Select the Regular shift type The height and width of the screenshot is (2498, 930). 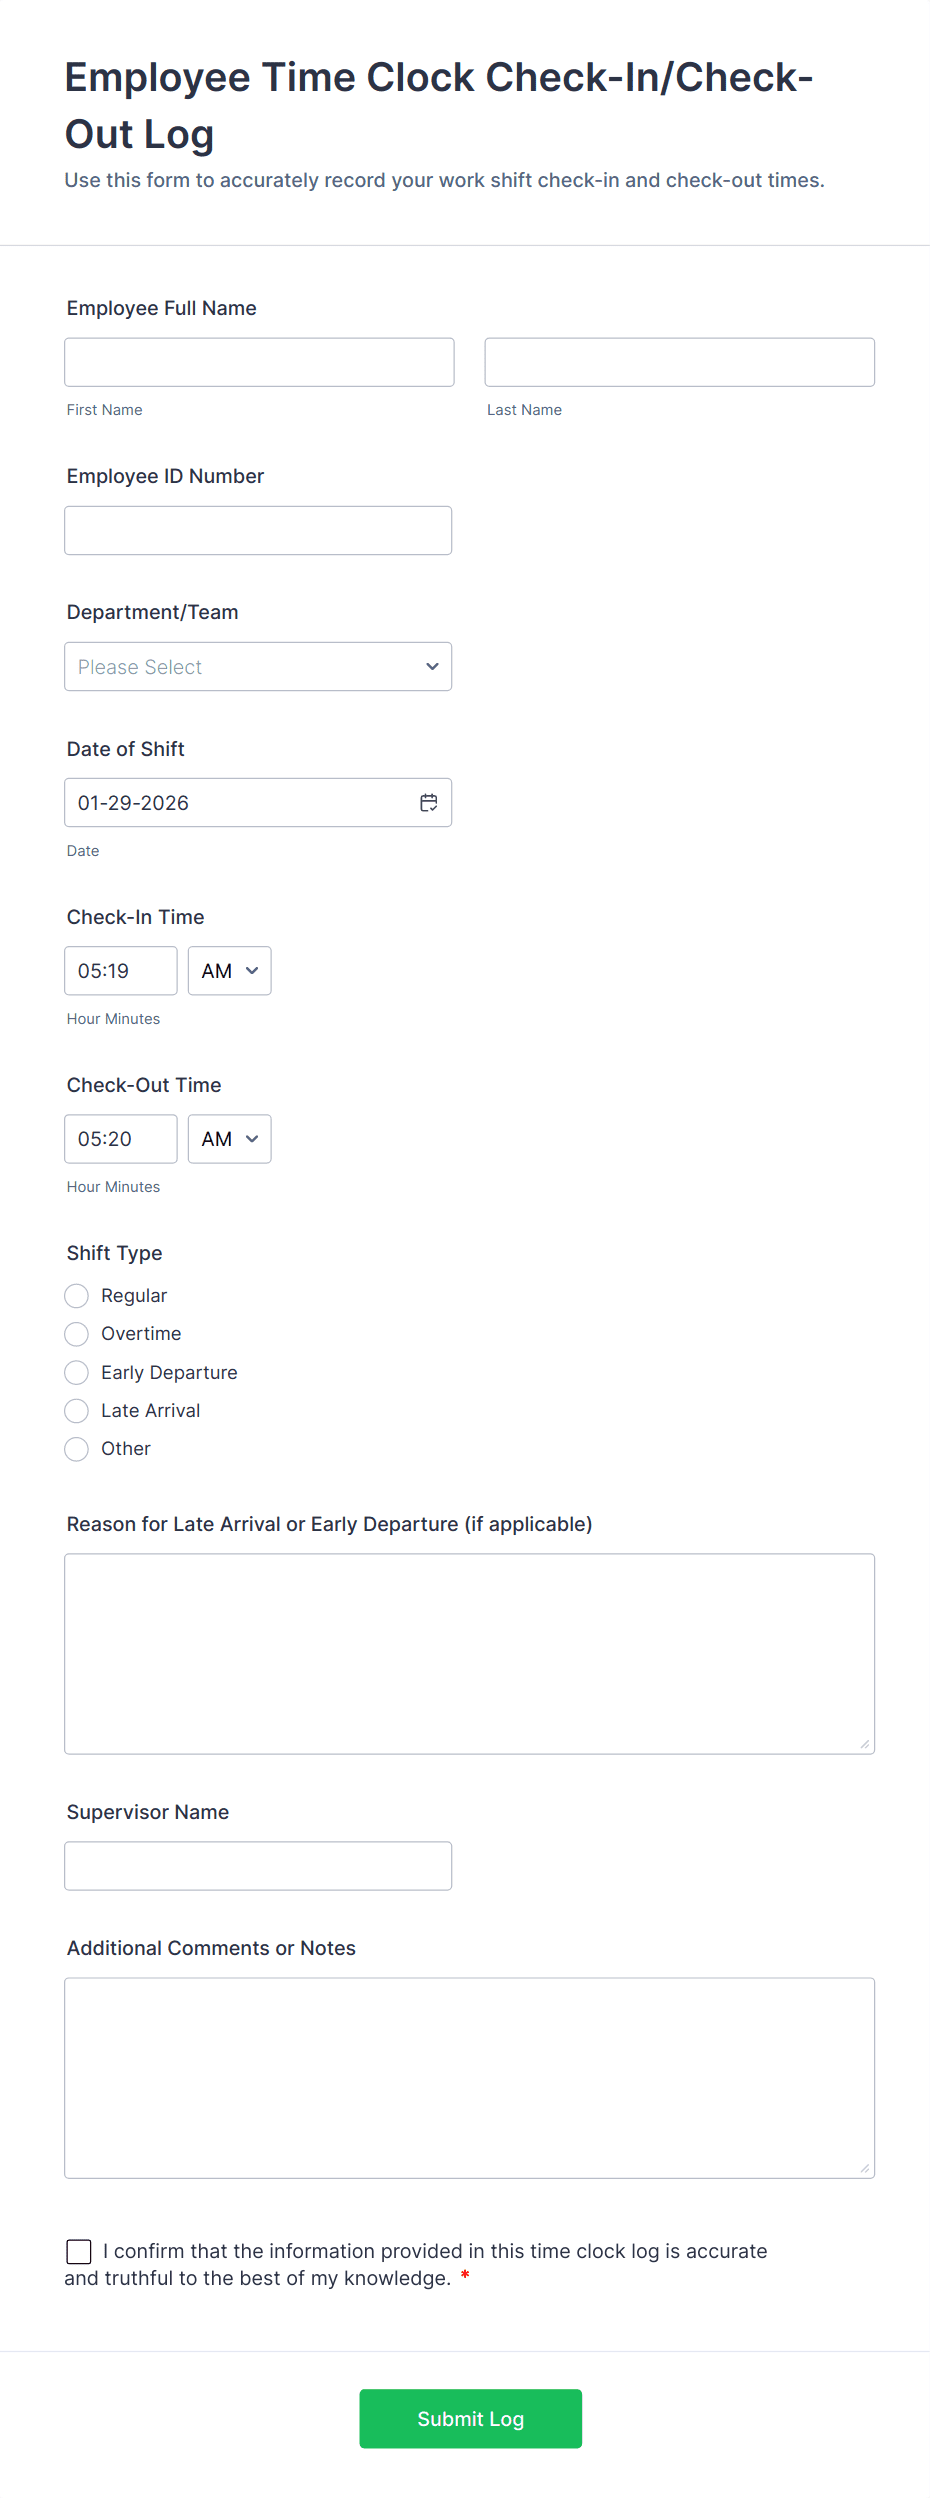[76, 1295]
